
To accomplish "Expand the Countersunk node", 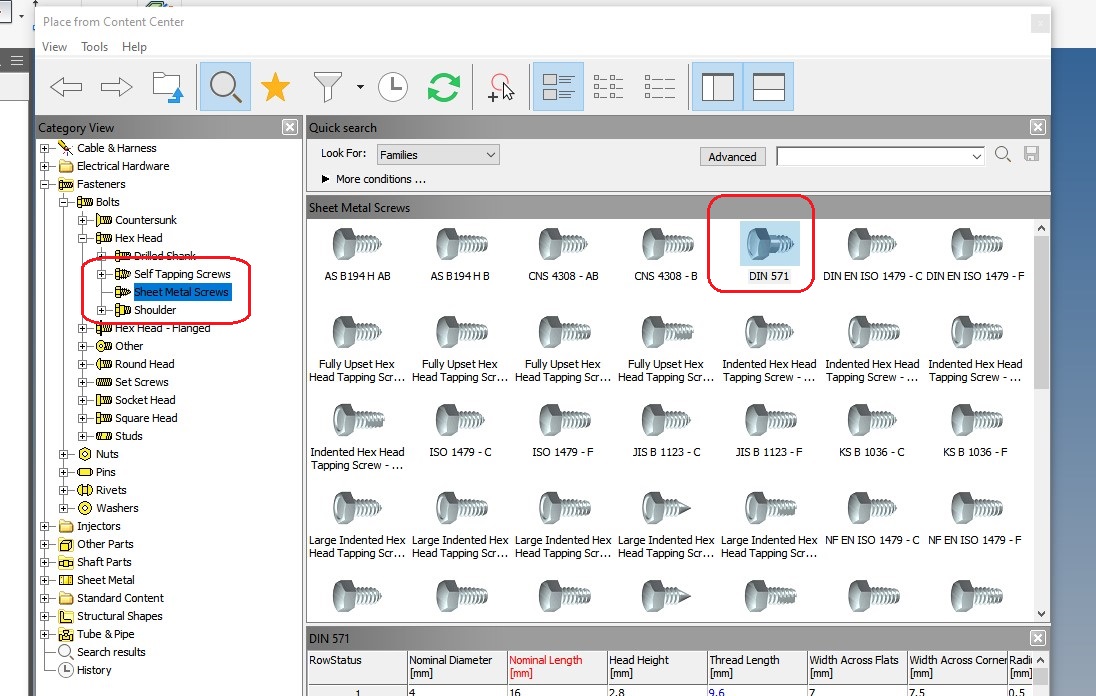I will click(x=82, y=220).
